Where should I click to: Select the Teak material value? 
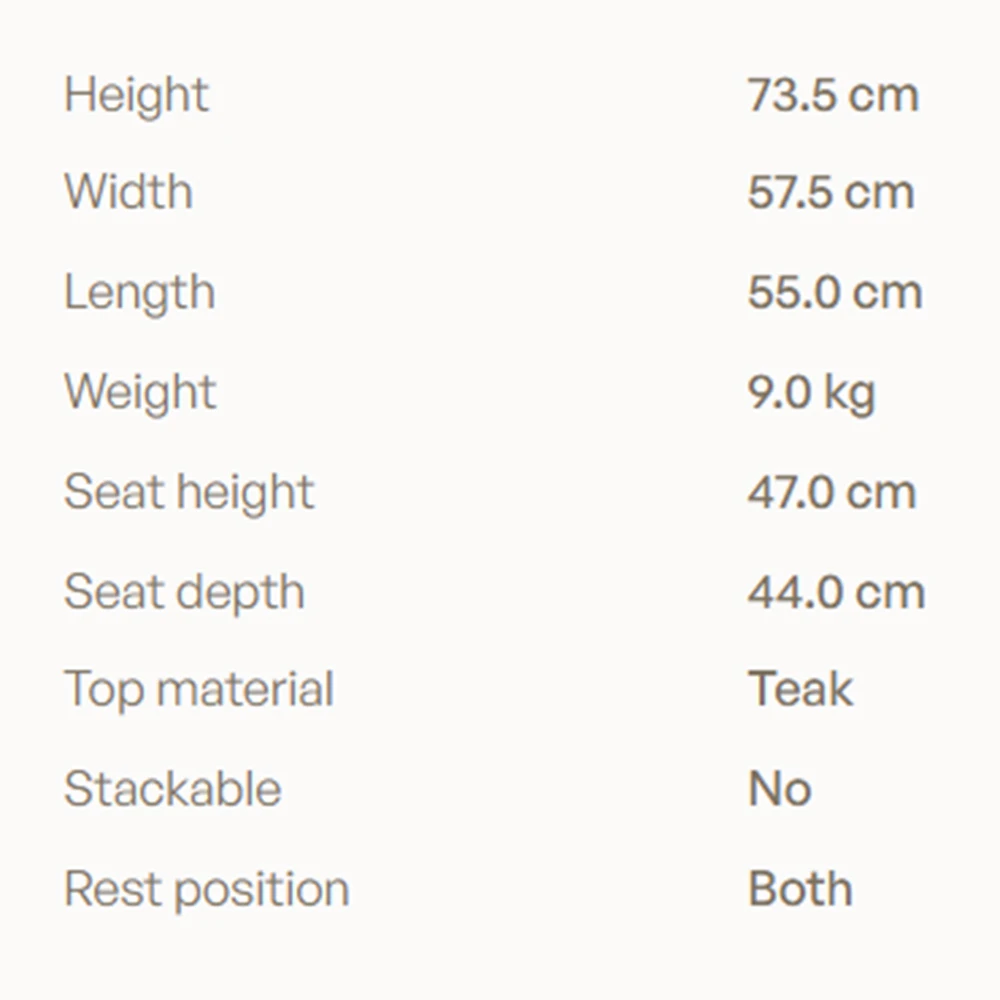point(800,688)
